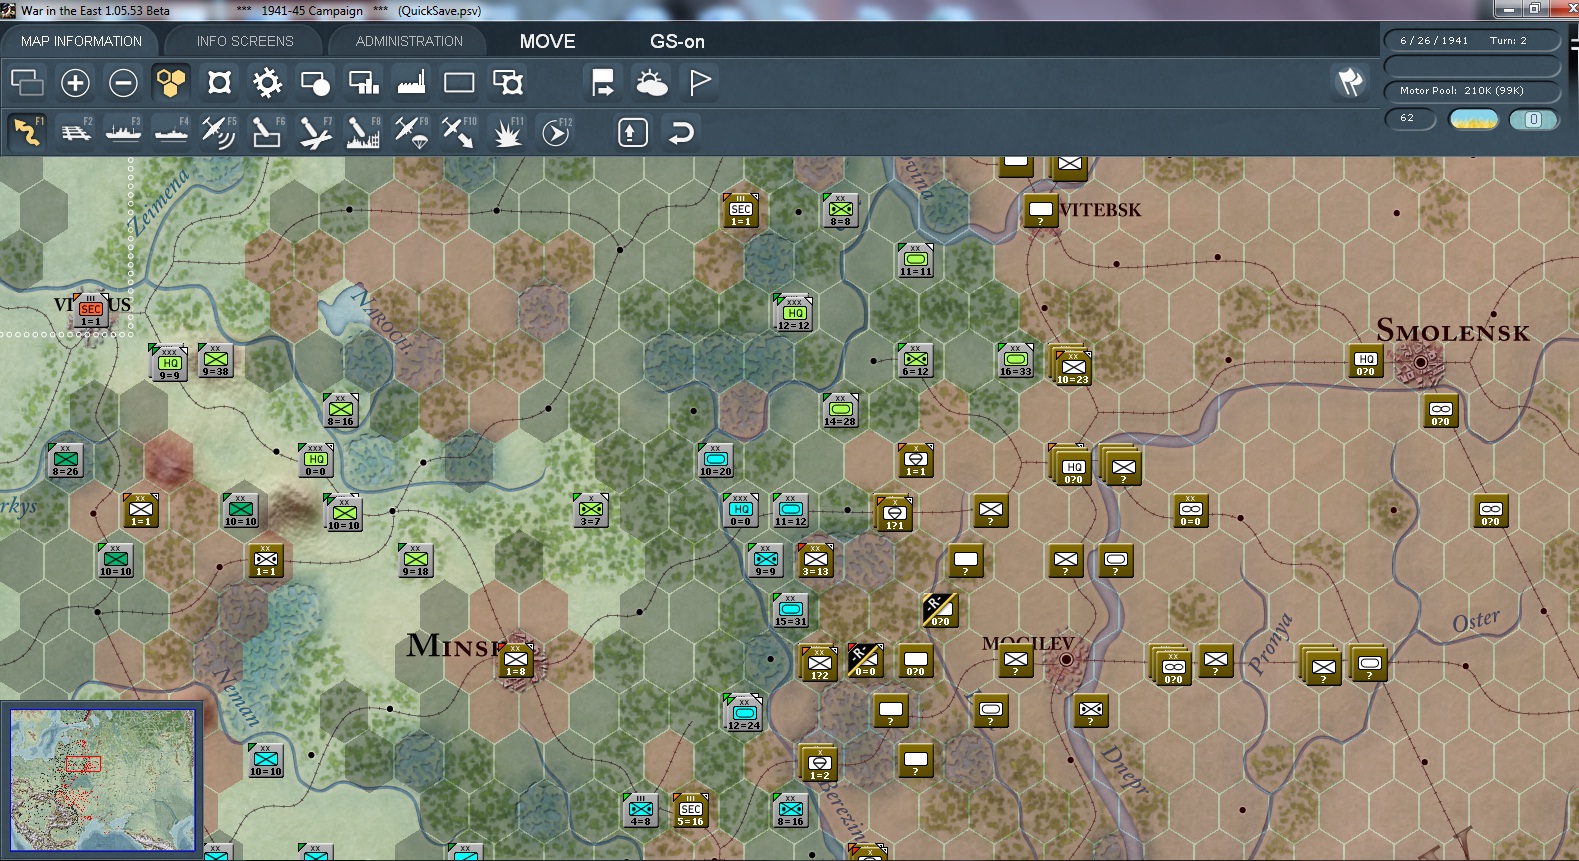Toggle the yellow hex grid overlay
This screenshot has height=861, width=1579.
point(171,82)
